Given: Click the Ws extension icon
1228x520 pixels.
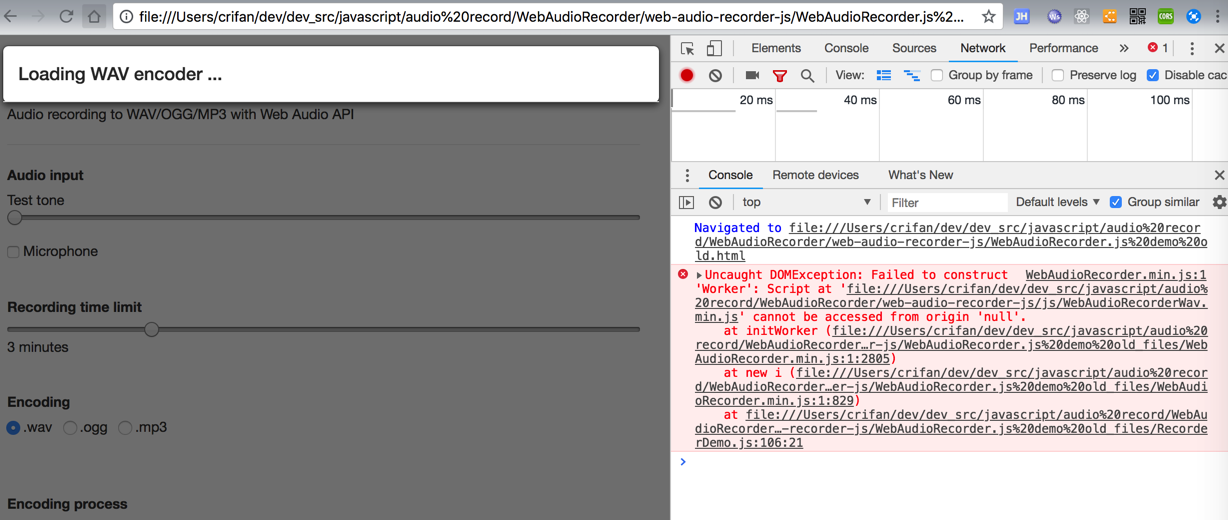Looking at the screenshot, I should pyautogui.click(x=1054, y=16).
